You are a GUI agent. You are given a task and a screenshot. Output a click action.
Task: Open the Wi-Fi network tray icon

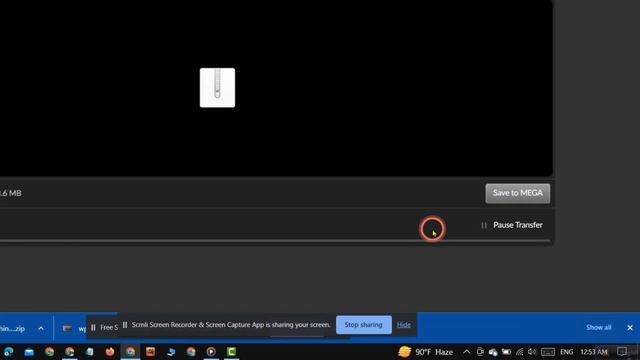519,351
